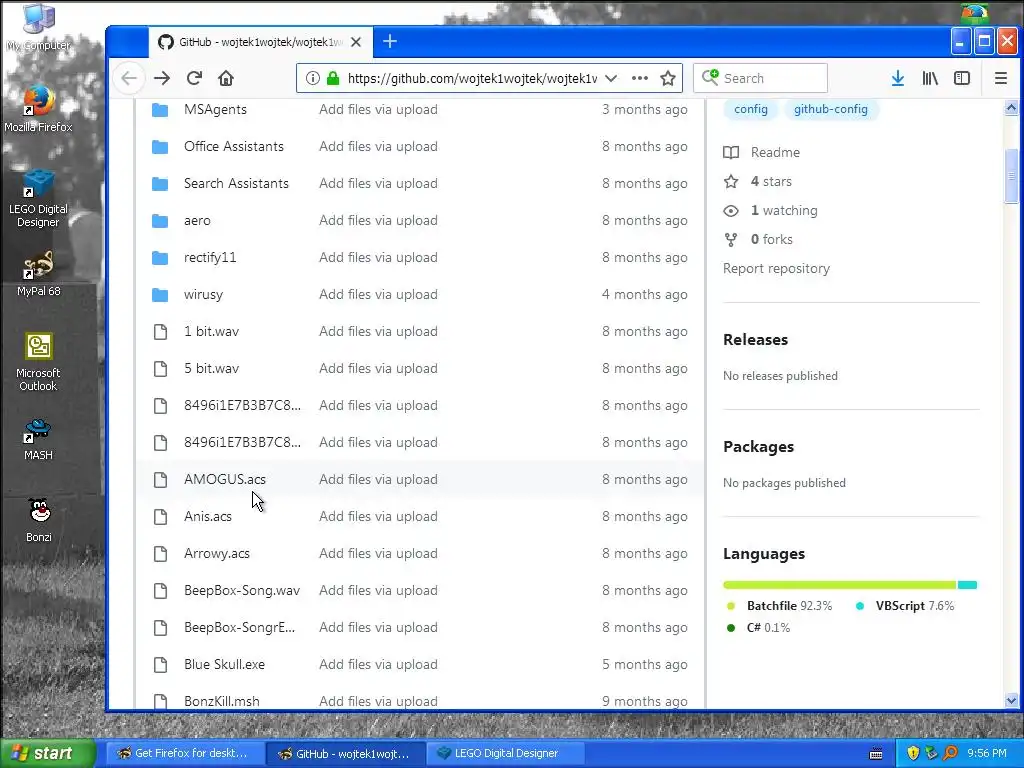This screenshot has height=768, width=1024.
Task: Bookmark this page with the star icon
Action: point(667,78)
